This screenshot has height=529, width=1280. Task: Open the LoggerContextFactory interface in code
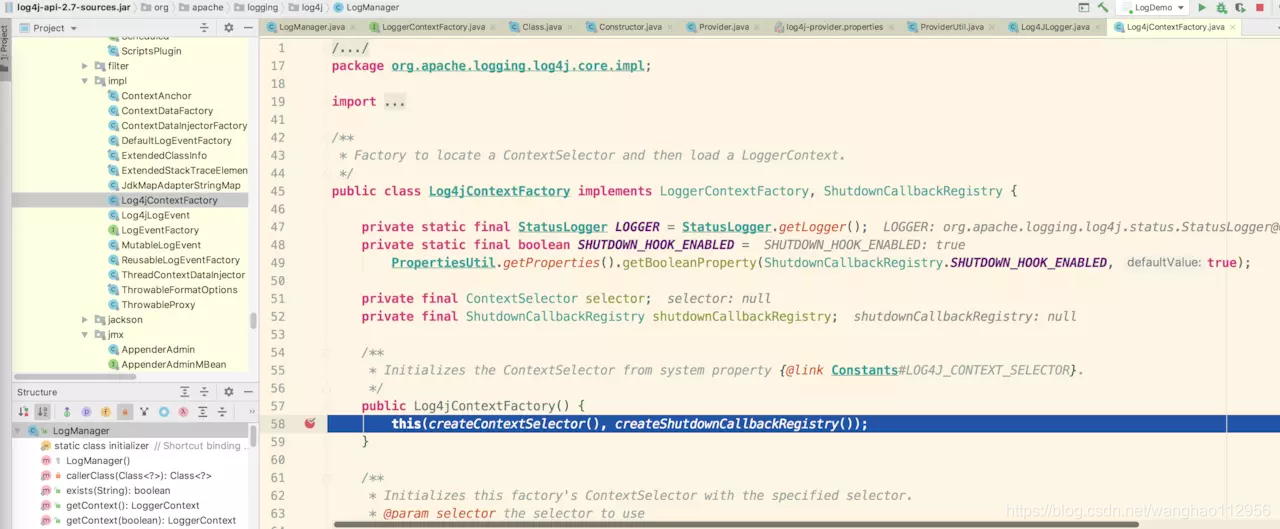(x=734, y=191)
